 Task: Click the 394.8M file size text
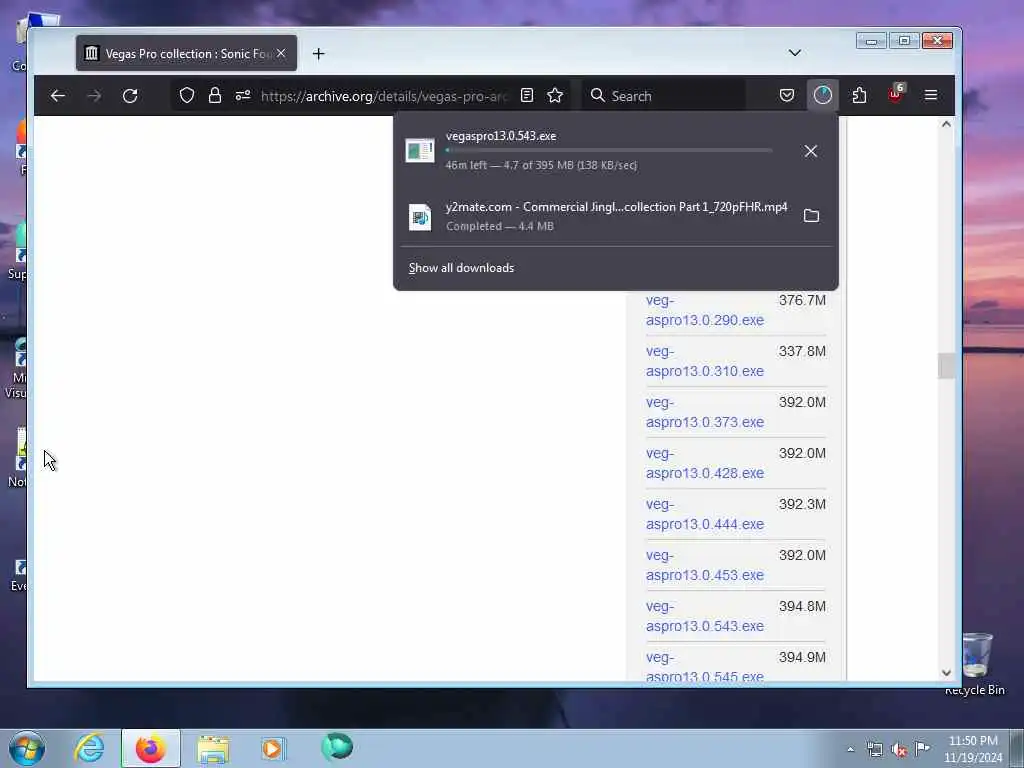coord(802,606)
